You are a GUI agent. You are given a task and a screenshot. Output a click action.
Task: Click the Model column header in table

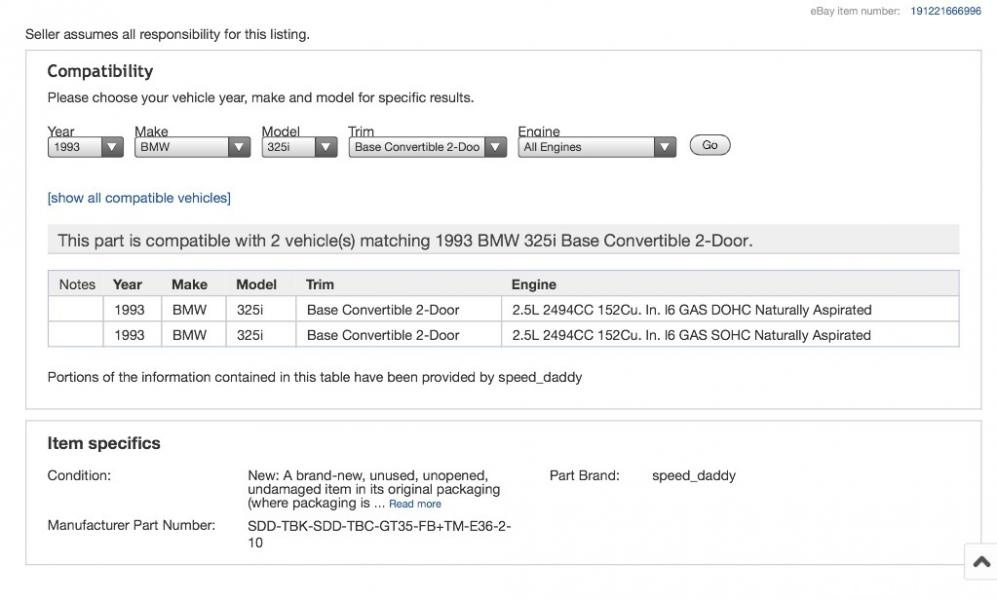[x=256, y=284]
